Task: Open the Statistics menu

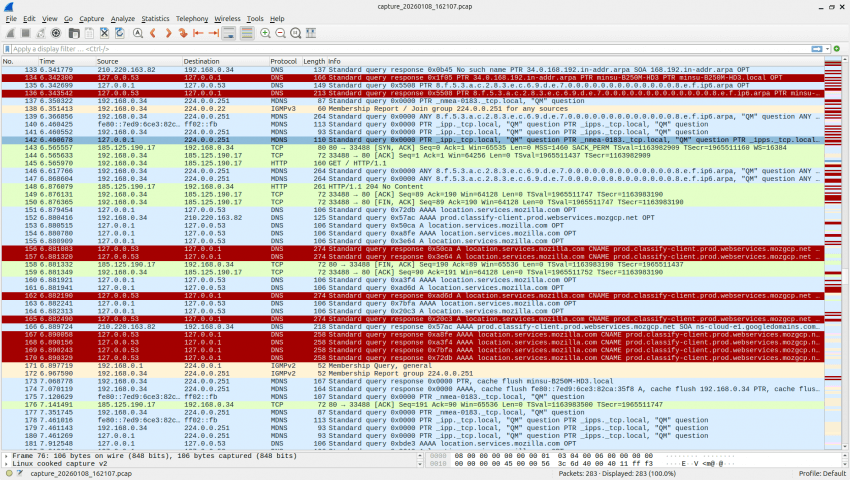Action: click(155, 18)
